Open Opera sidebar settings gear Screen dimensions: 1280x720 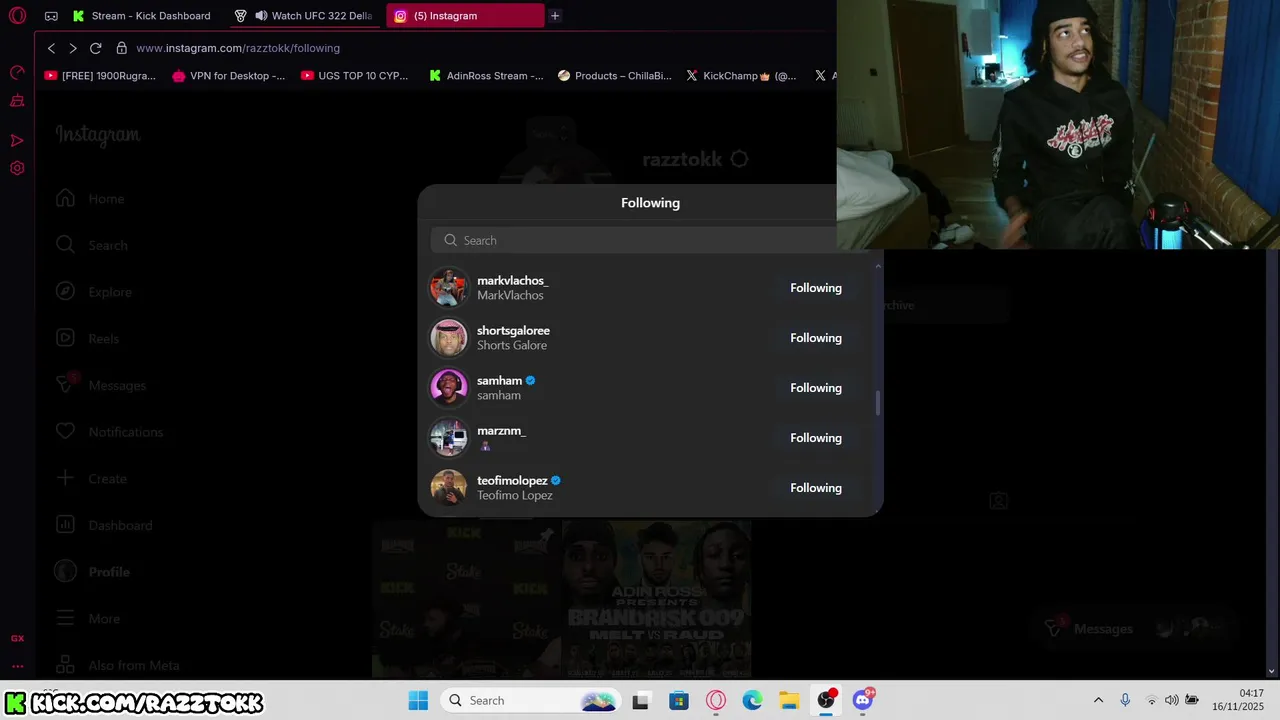coord(17,168)
